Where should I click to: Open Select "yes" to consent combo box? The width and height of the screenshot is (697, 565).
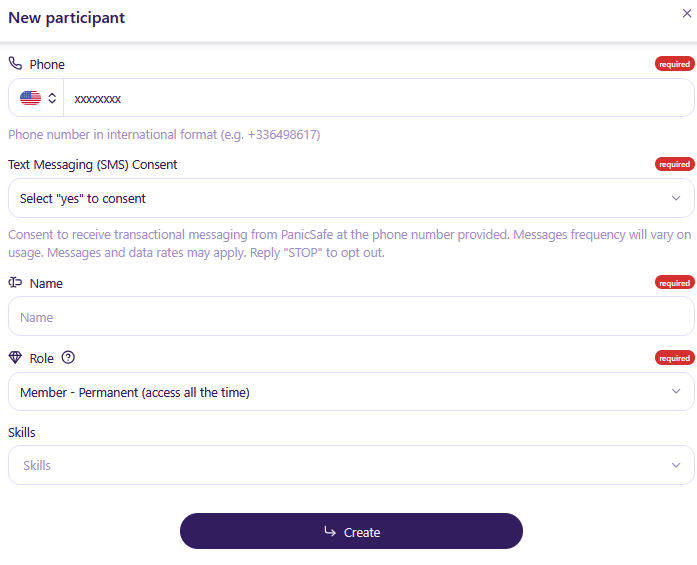tap(351, 198)
